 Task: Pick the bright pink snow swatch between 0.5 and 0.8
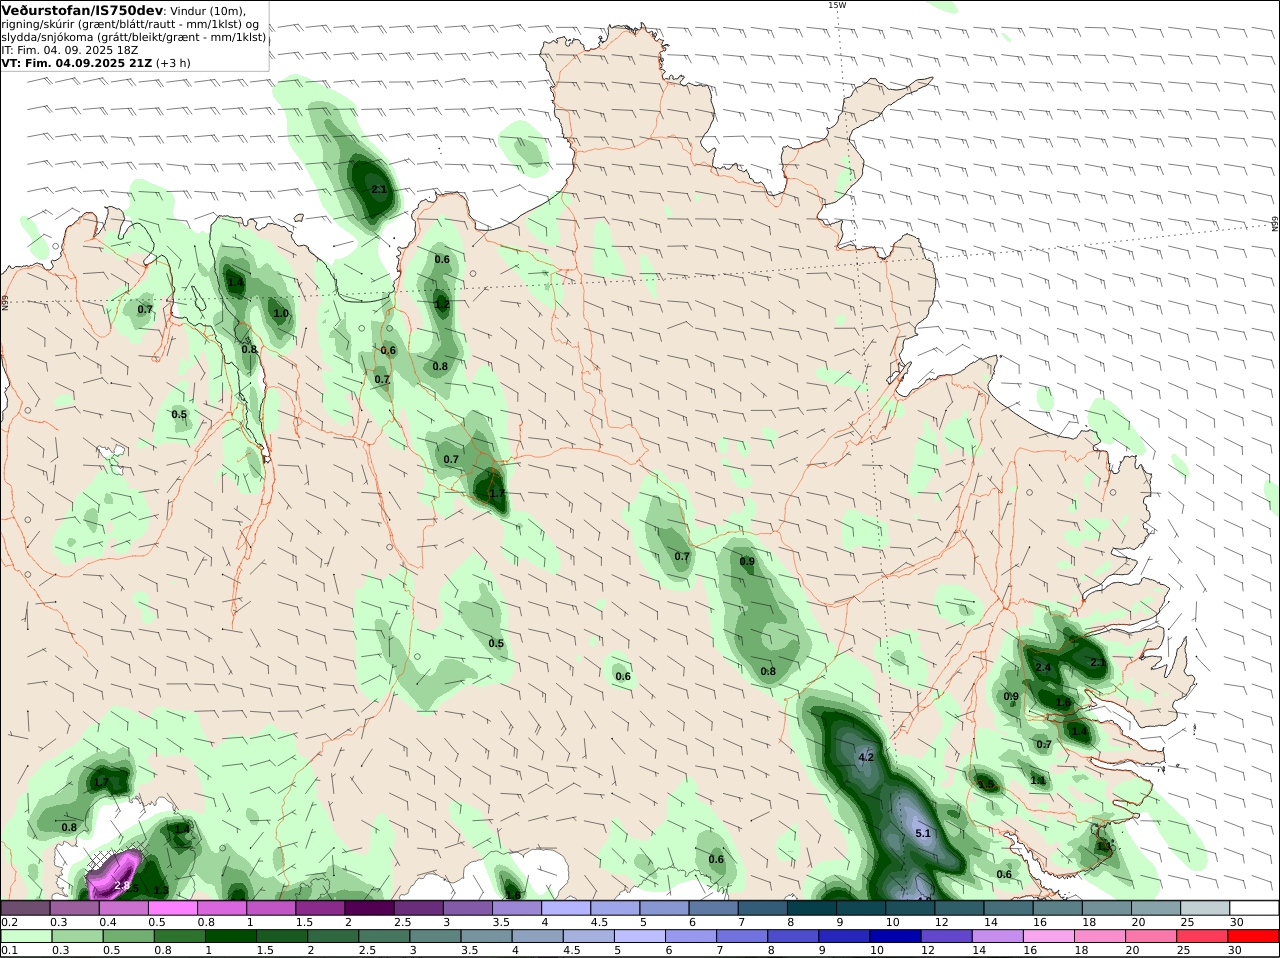(172, 908)
